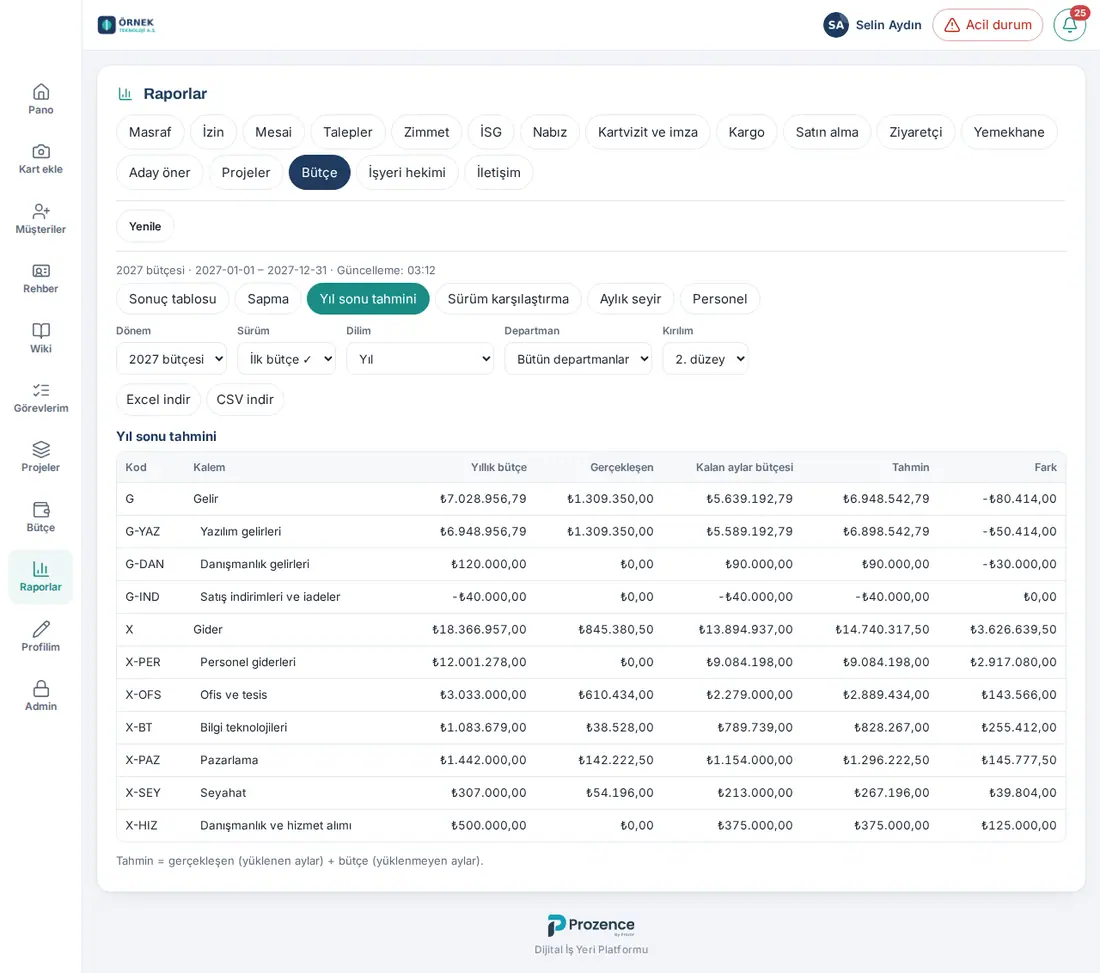Screen dimensions: 1100x973
Task: Click the Selin Aydın user name
Action: pyautogui.click(x=888, y=25)
